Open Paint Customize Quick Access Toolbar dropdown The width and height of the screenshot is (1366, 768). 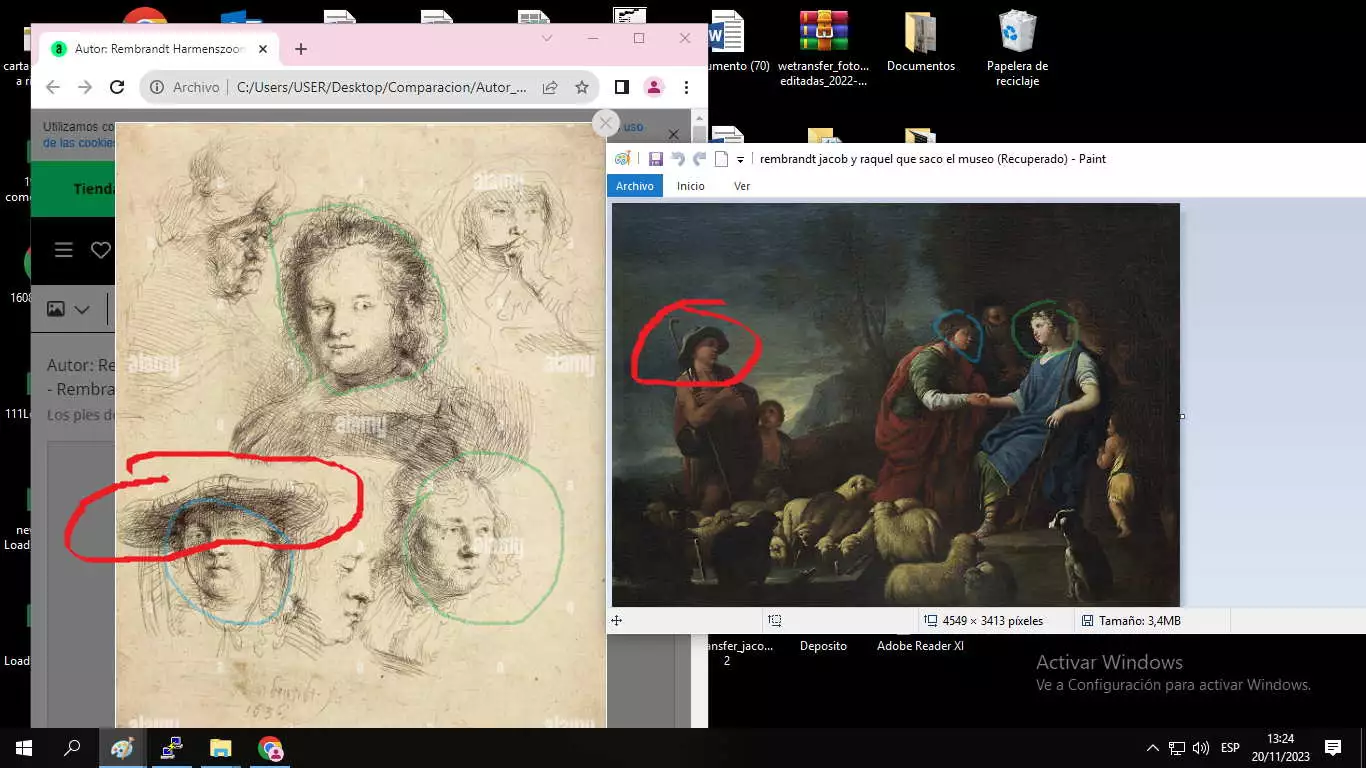740,160
